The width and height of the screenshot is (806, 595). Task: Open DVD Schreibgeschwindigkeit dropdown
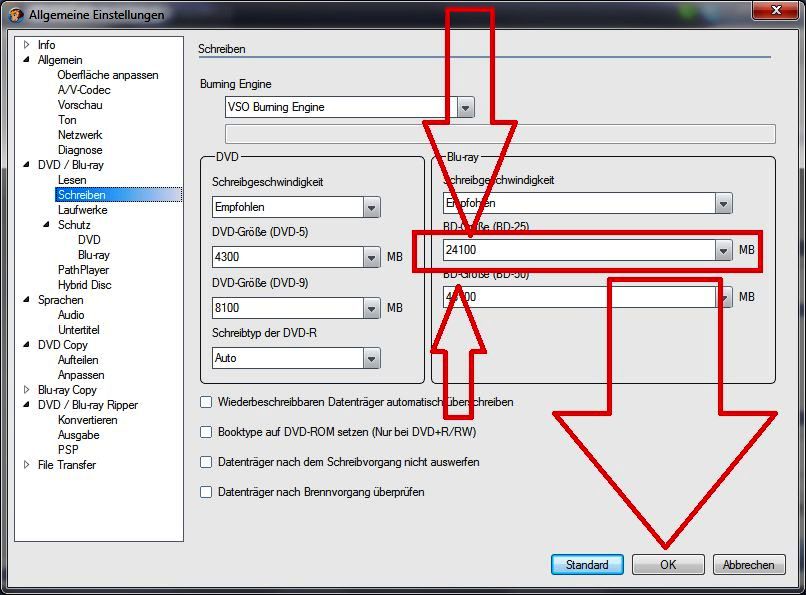pos(371,208)
